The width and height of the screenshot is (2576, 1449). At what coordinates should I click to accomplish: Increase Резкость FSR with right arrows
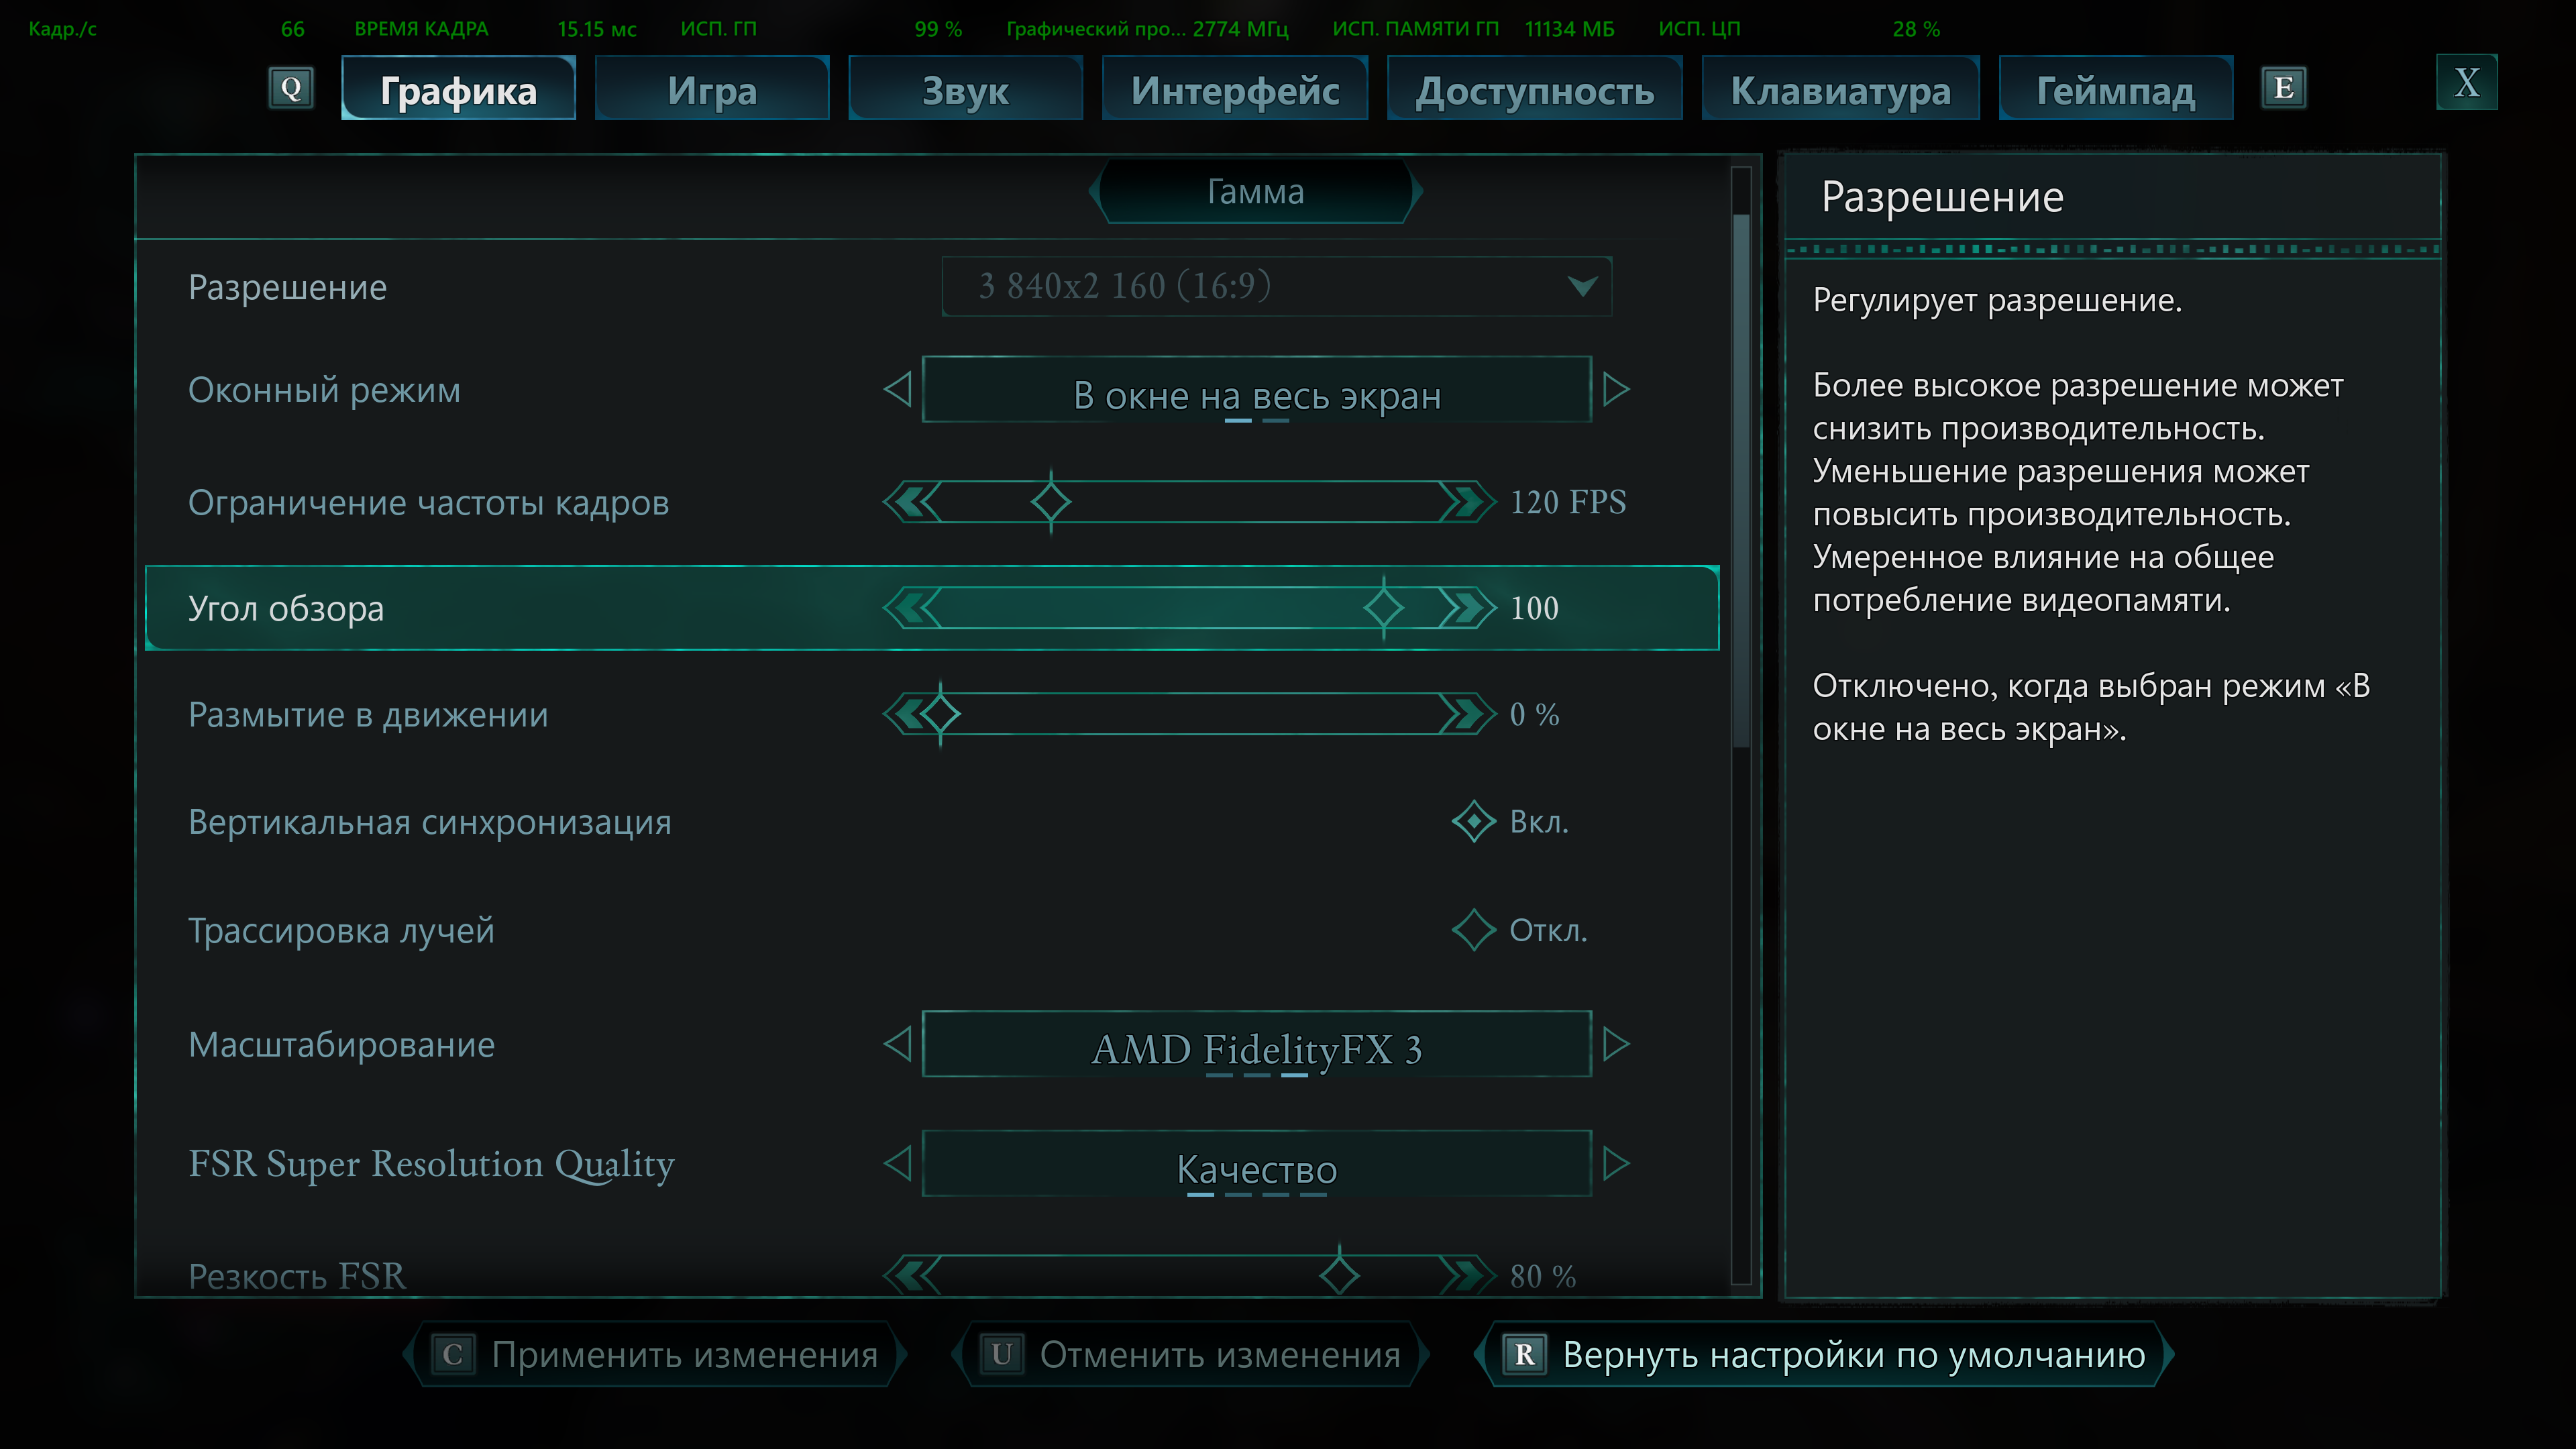1467,1275
